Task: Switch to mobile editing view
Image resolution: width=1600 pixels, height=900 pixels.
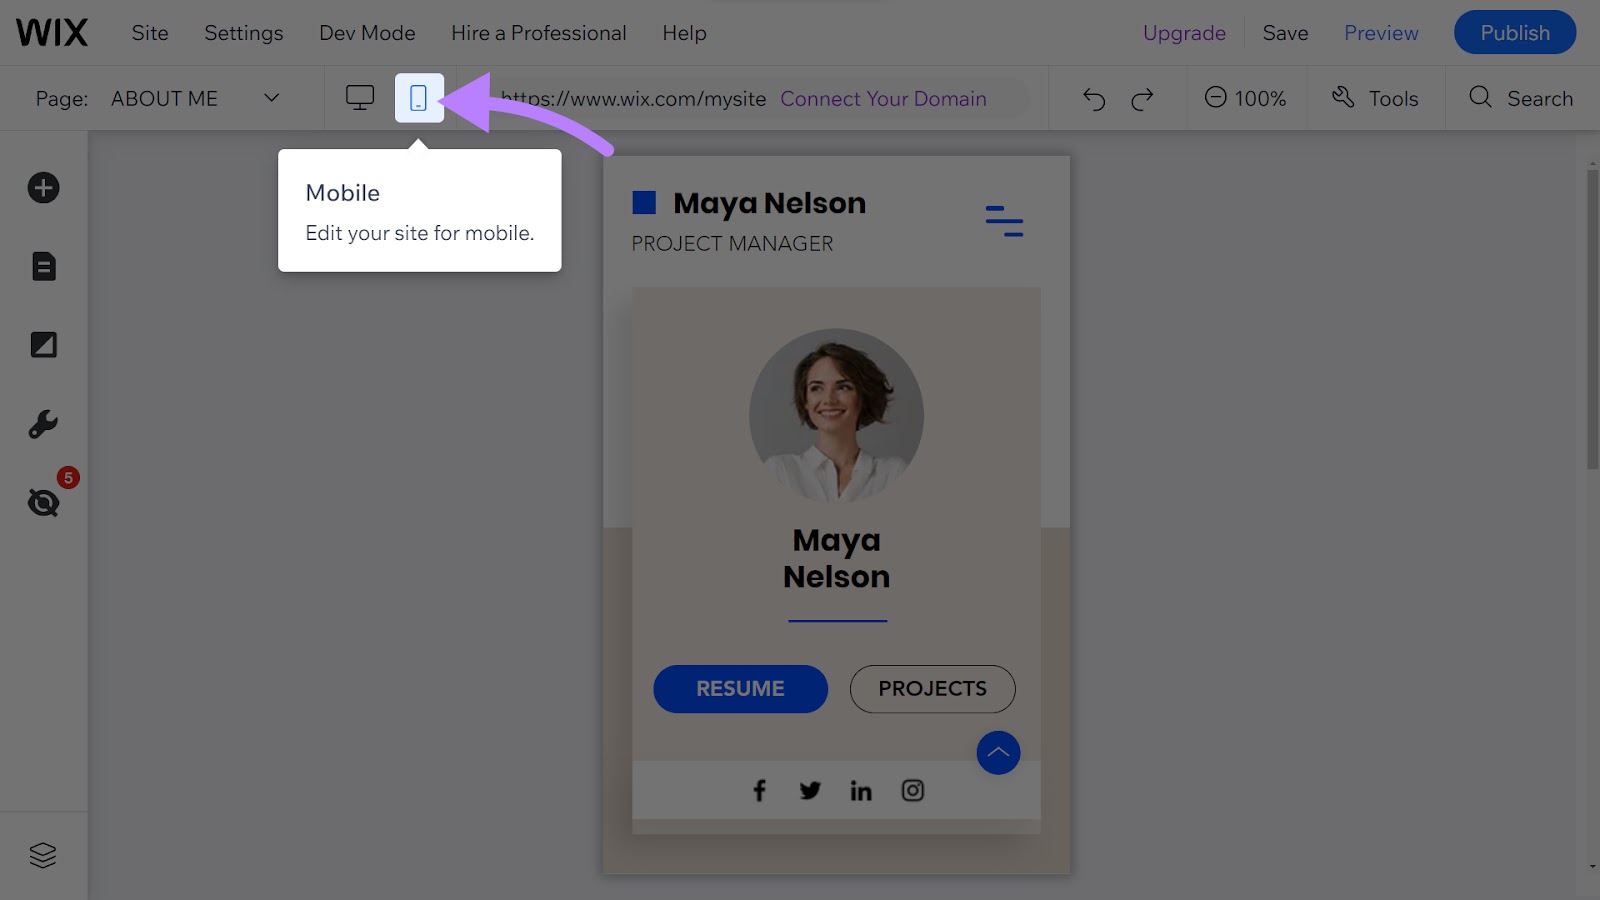Action: [419, 97]
